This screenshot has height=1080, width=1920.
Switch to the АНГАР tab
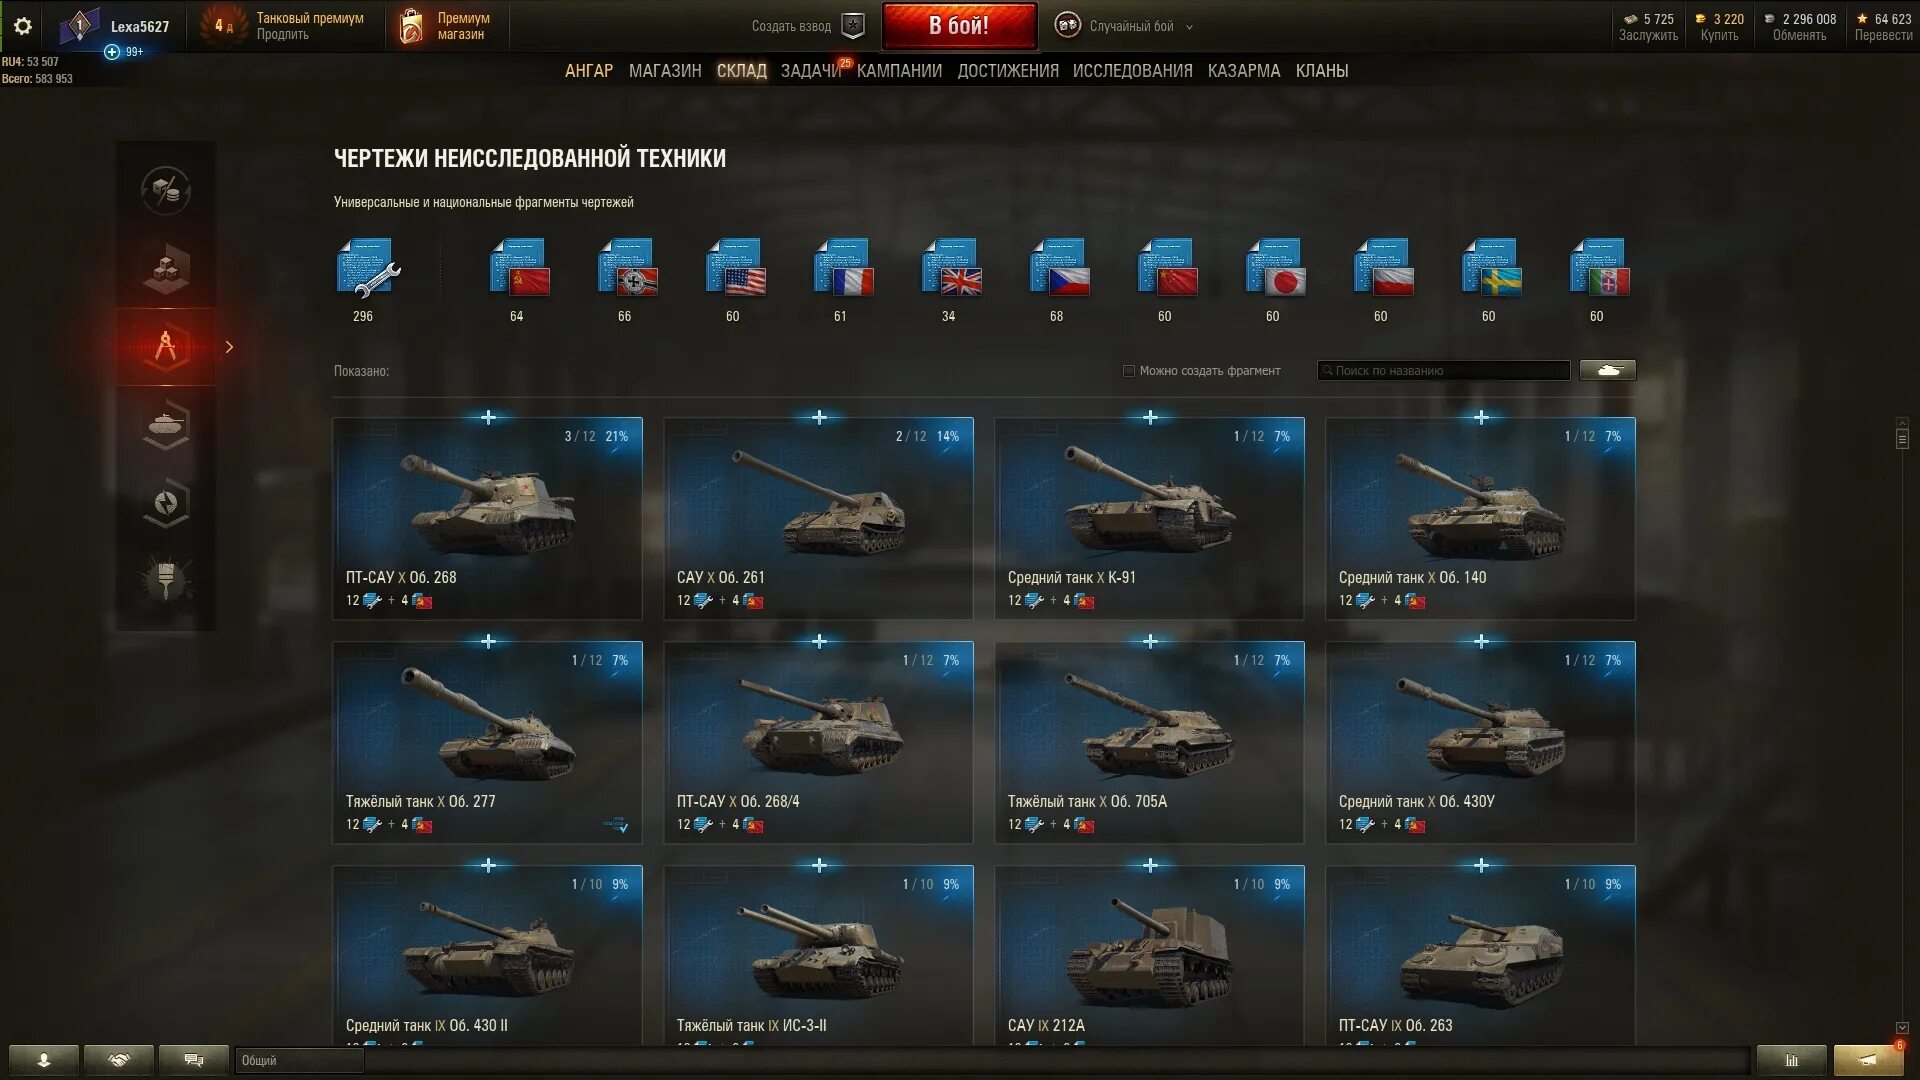[x=589, y=71]
